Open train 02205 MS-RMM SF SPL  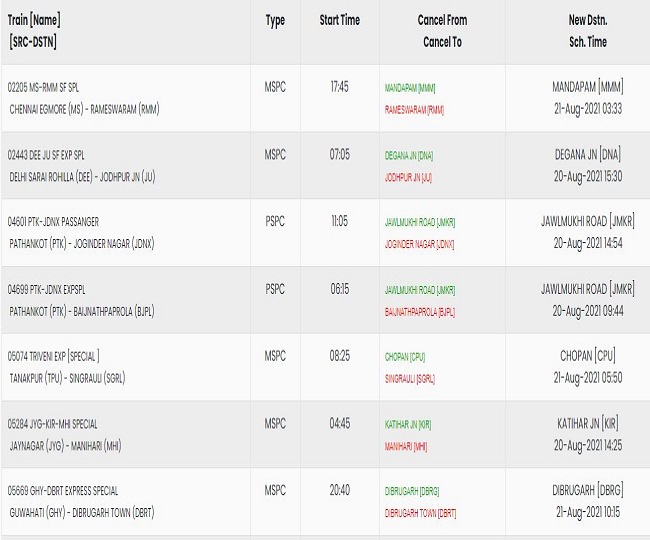(x=43, y=87)
